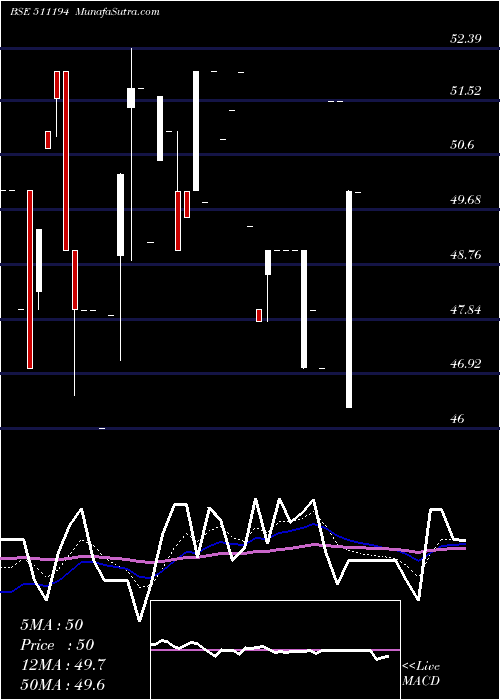The image size is (500, 700).
Task: Open the Live MACD inset chart
Action: [x=275, y=650]
